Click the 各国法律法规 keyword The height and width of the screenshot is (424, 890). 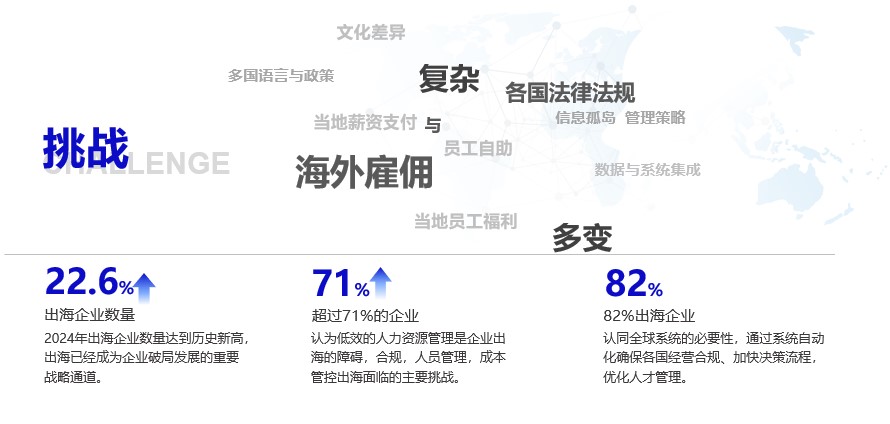[x=570, y=93]
